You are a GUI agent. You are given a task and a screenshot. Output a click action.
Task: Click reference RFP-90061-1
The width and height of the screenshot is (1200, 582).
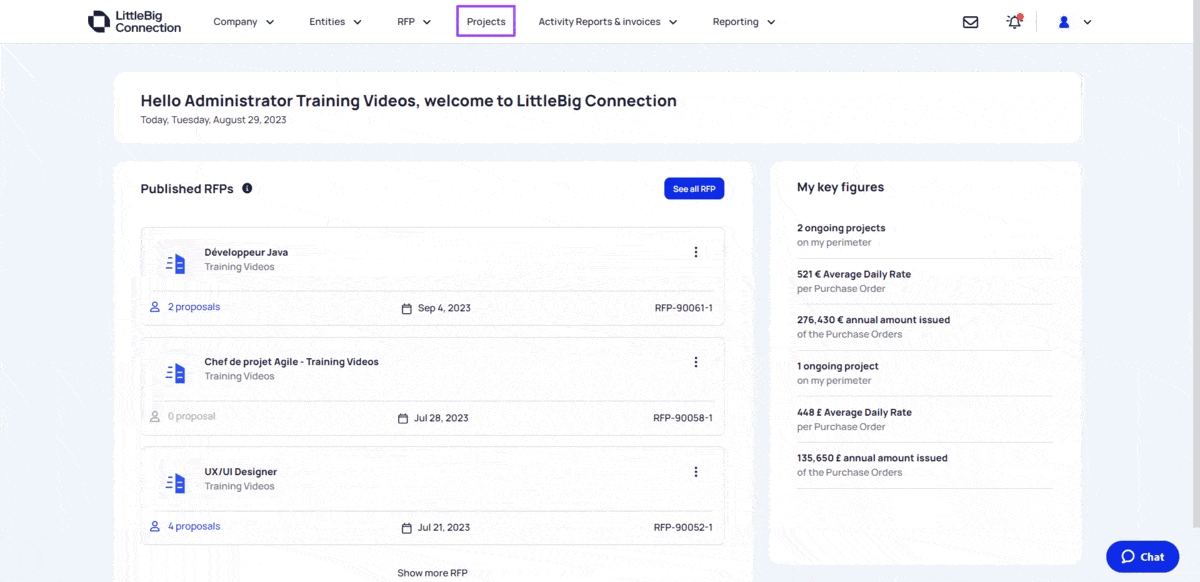(x=684, y=308)
